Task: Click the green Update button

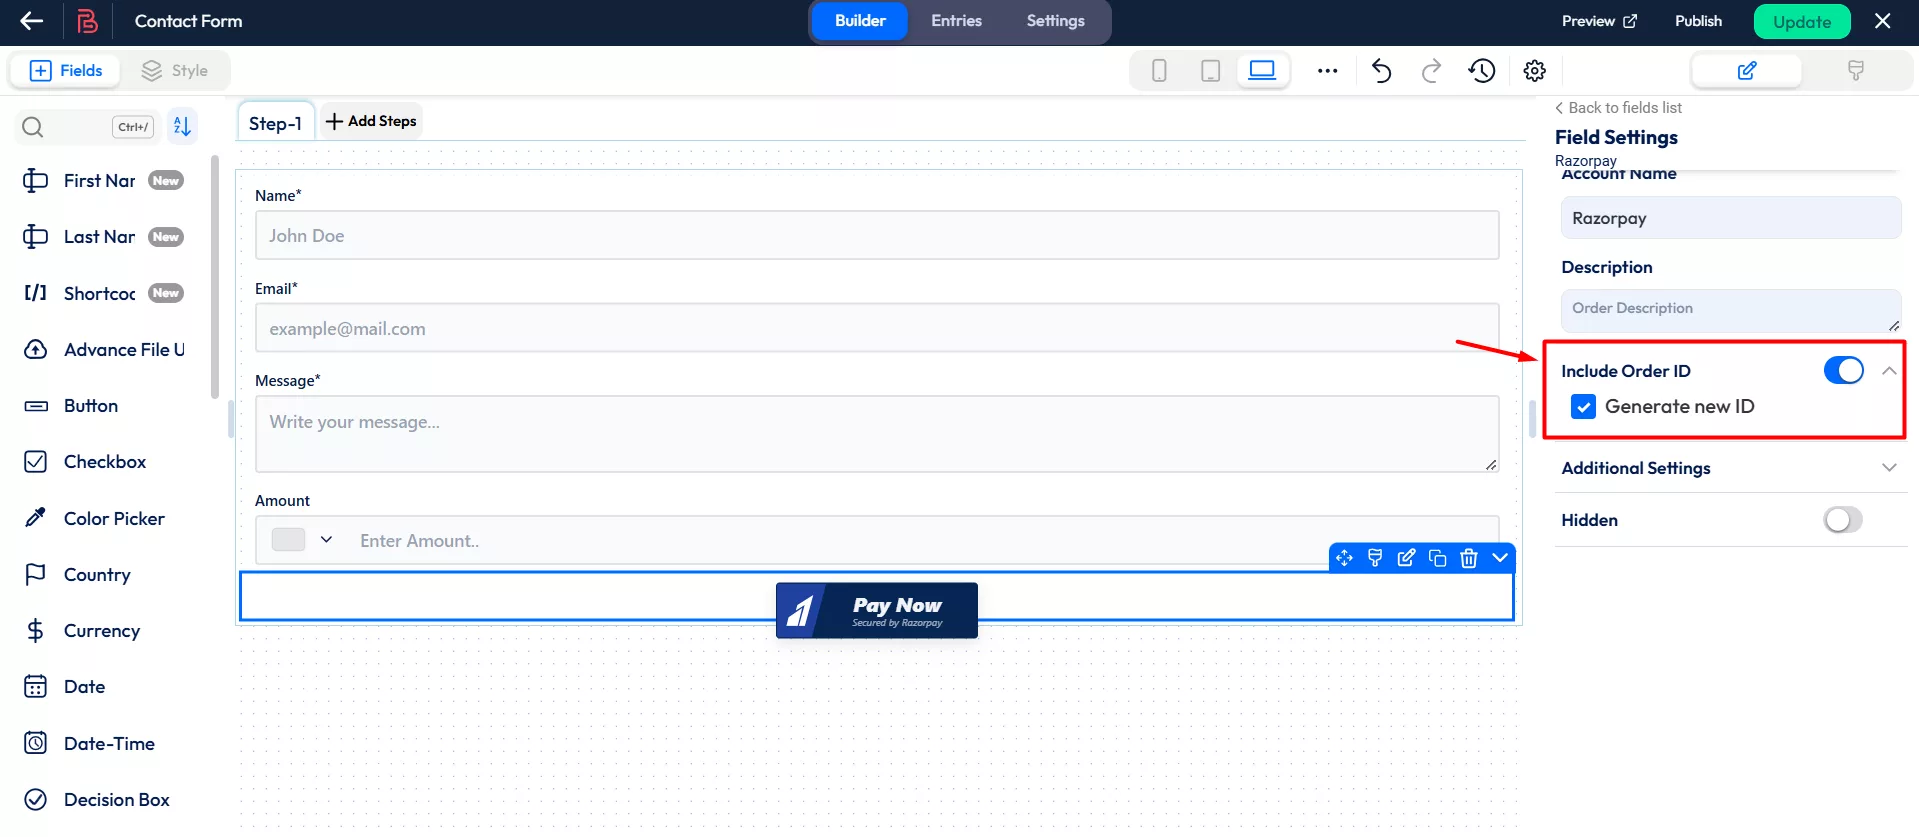Action: point(1801,22)
